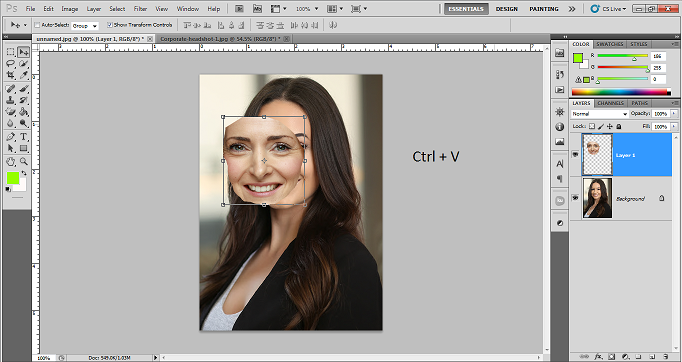Screen dimensions: 682x362
Task: Switch to the Essentials workspace
Action: point(466,9)
